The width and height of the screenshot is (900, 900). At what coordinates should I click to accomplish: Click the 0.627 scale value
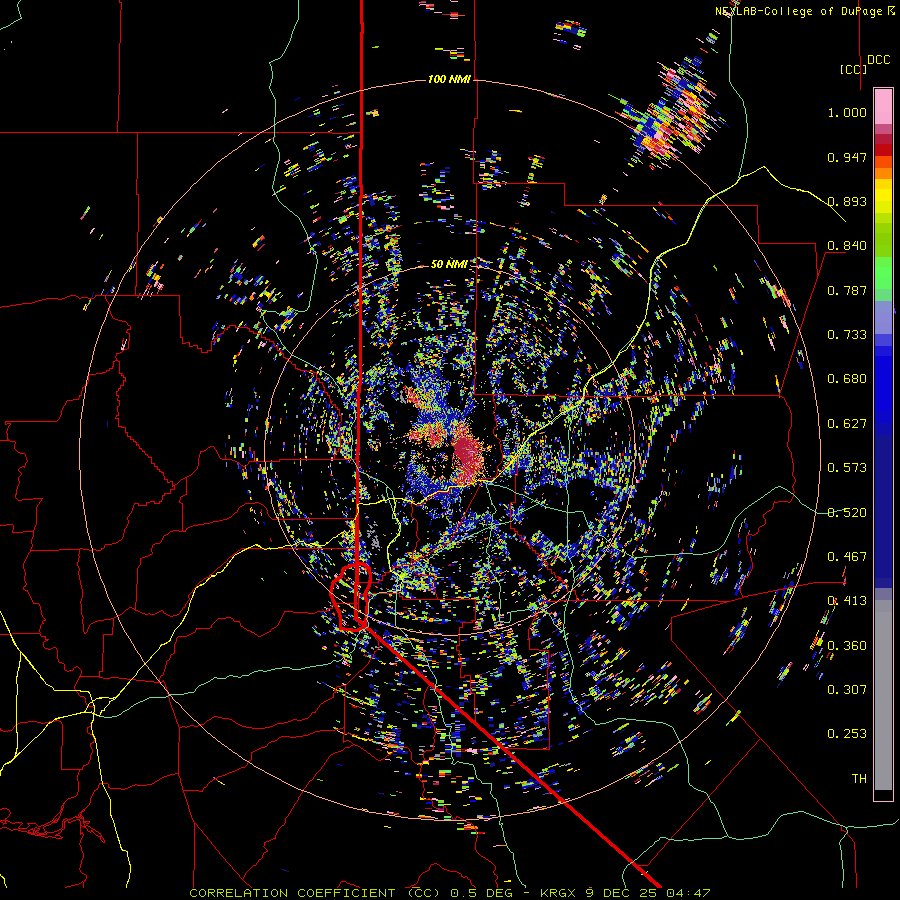pyautogui.click(x=847, y=424)
